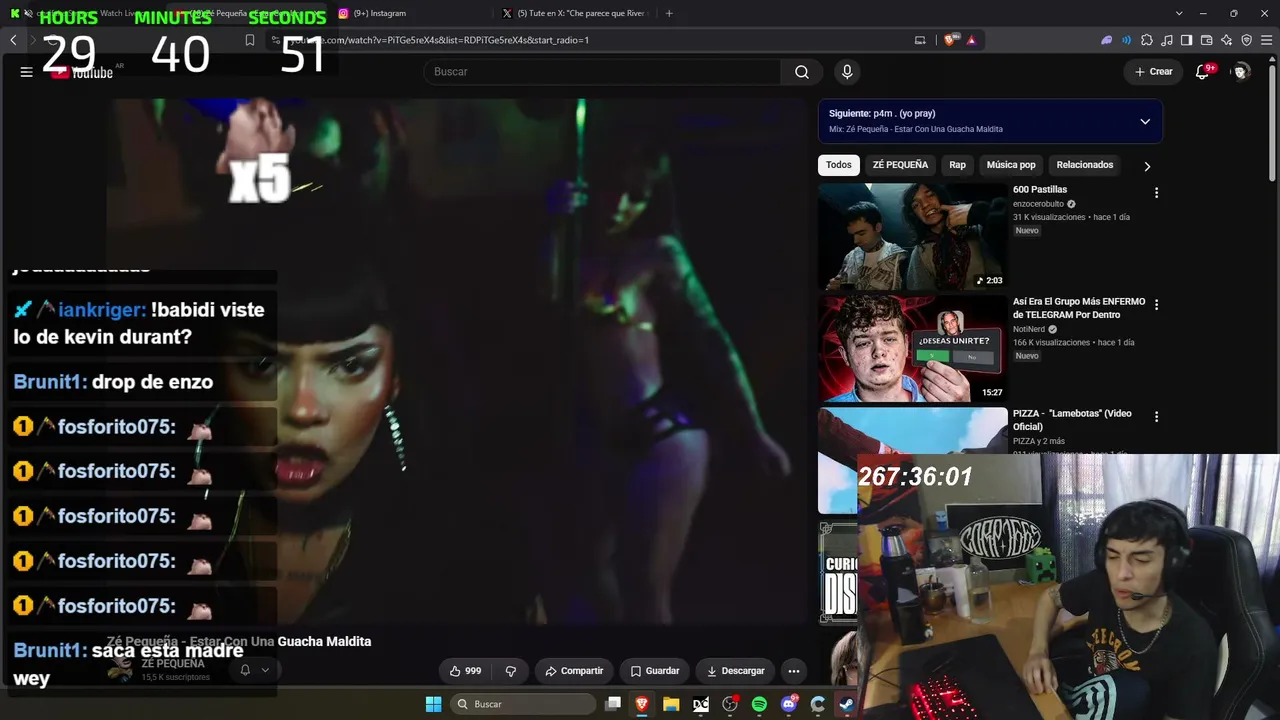Open the Brave main menu button
The height and width of the screenshot is (720, 1280).
(x=1267, y=40)
